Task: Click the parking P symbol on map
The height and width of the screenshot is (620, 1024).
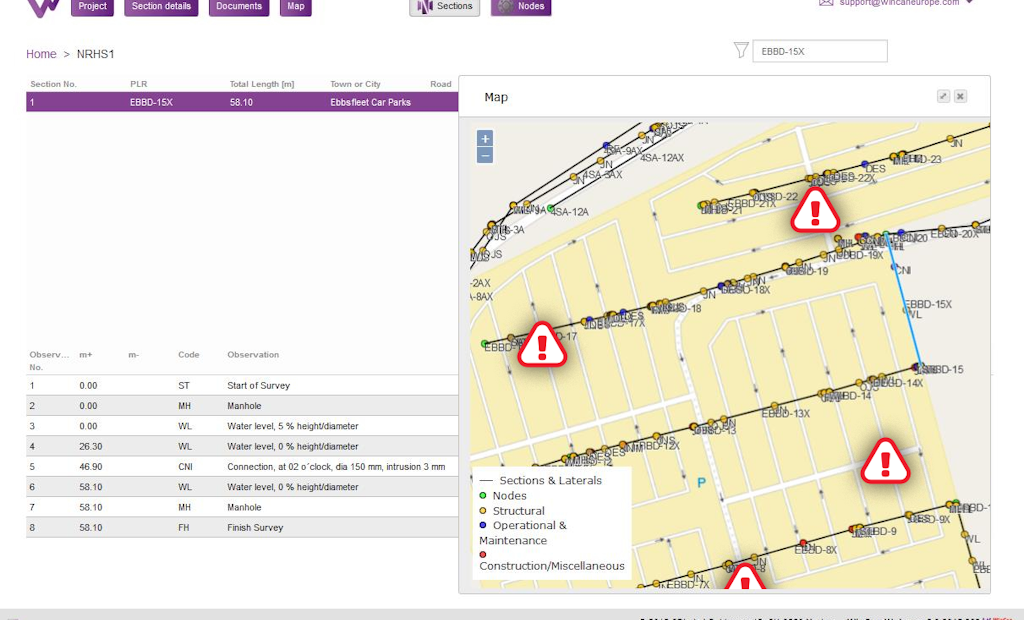Action: click(x=701, y=483)
